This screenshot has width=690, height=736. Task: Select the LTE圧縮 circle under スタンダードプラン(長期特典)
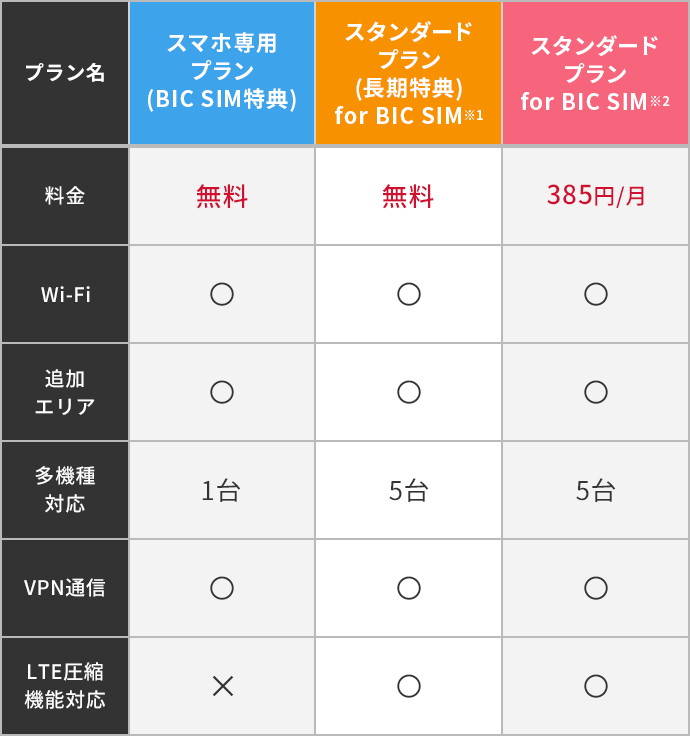click(408, 686)
